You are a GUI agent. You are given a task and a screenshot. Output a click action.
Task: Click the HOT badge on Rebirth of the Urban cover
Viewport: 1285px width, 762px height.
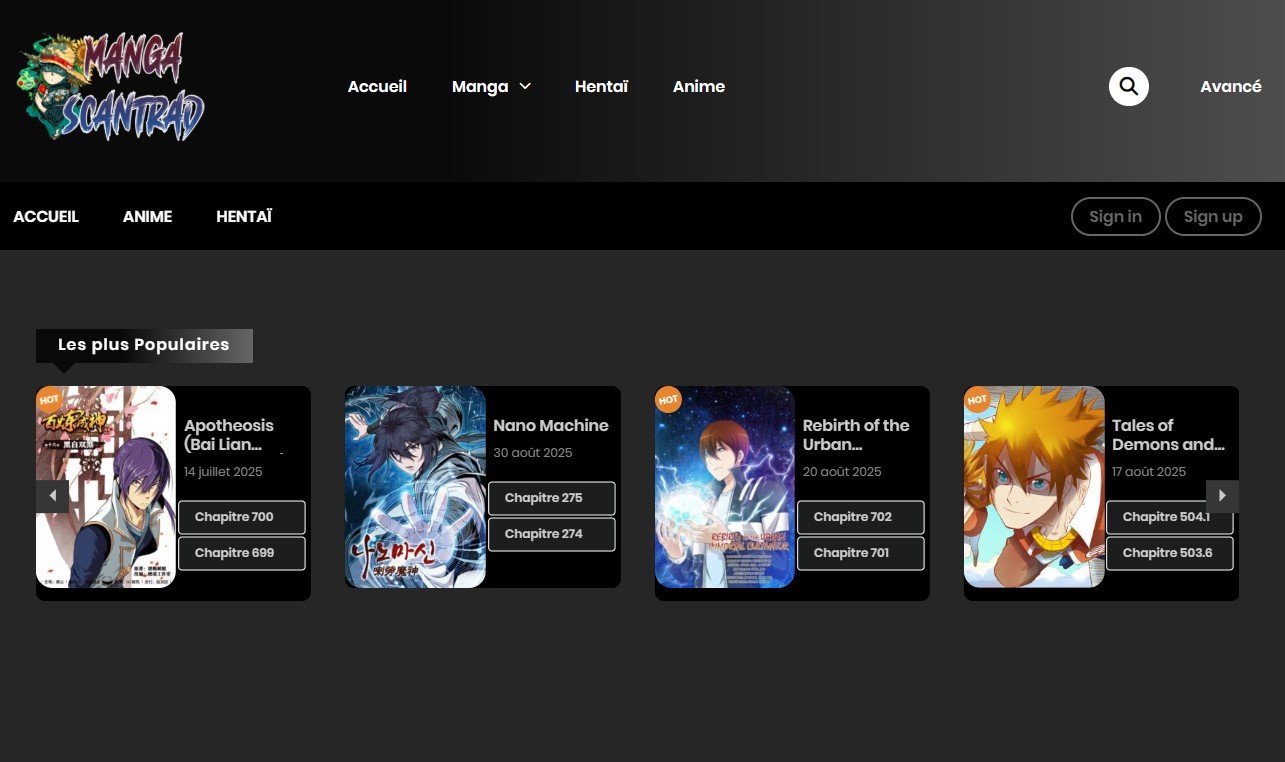click(x=668, y=400)
